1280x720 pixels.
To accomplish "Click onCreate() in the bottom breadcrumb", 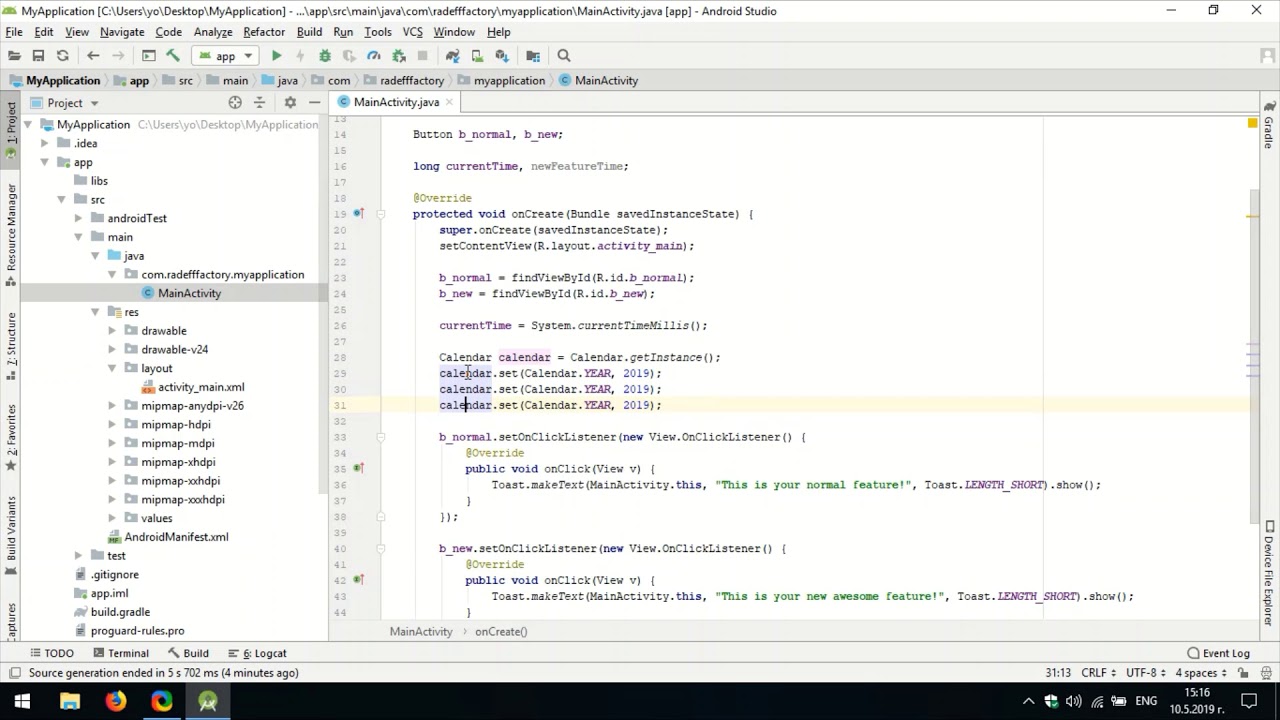I will pyautogui.click(x=501, y=632).
